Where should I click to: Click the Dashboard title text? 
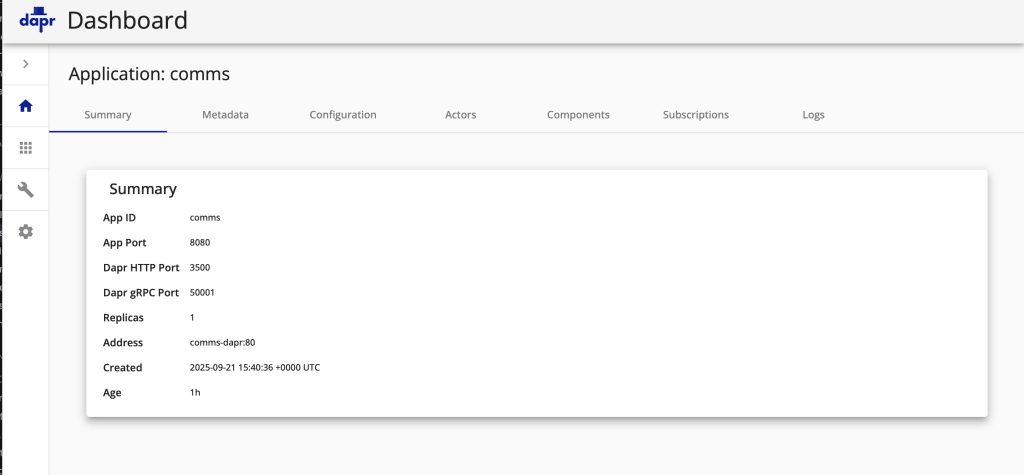tap(127, 21)
